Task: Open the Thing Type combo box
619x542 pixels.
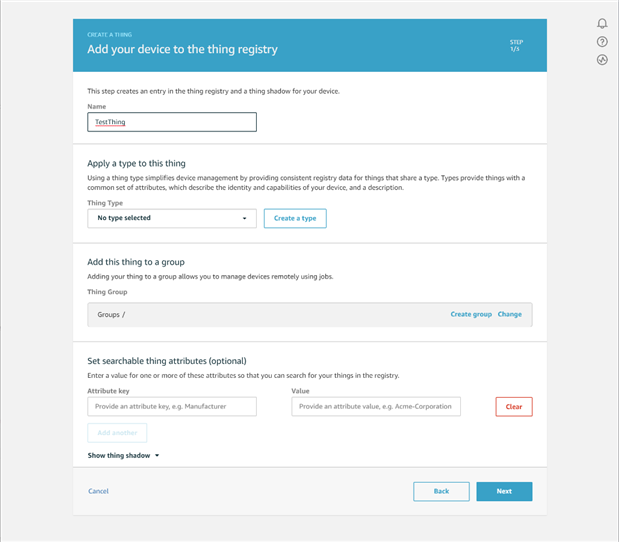Action: 171,218
